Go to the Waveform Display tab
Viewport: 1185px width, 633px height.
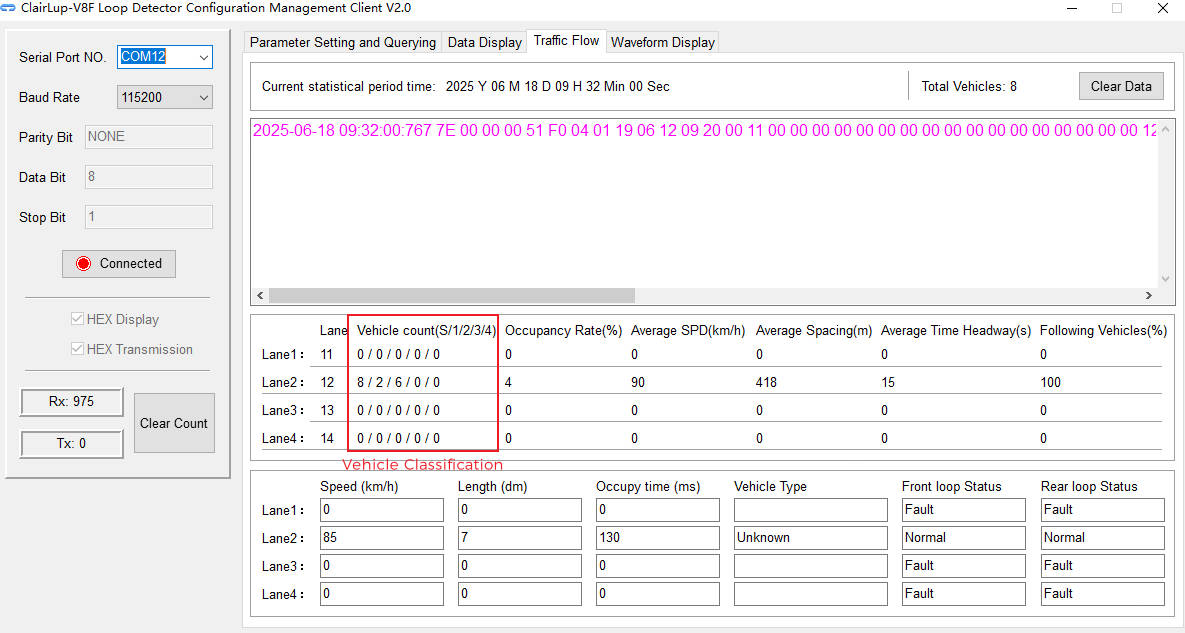pyautogui.click(x=663, y=42)
